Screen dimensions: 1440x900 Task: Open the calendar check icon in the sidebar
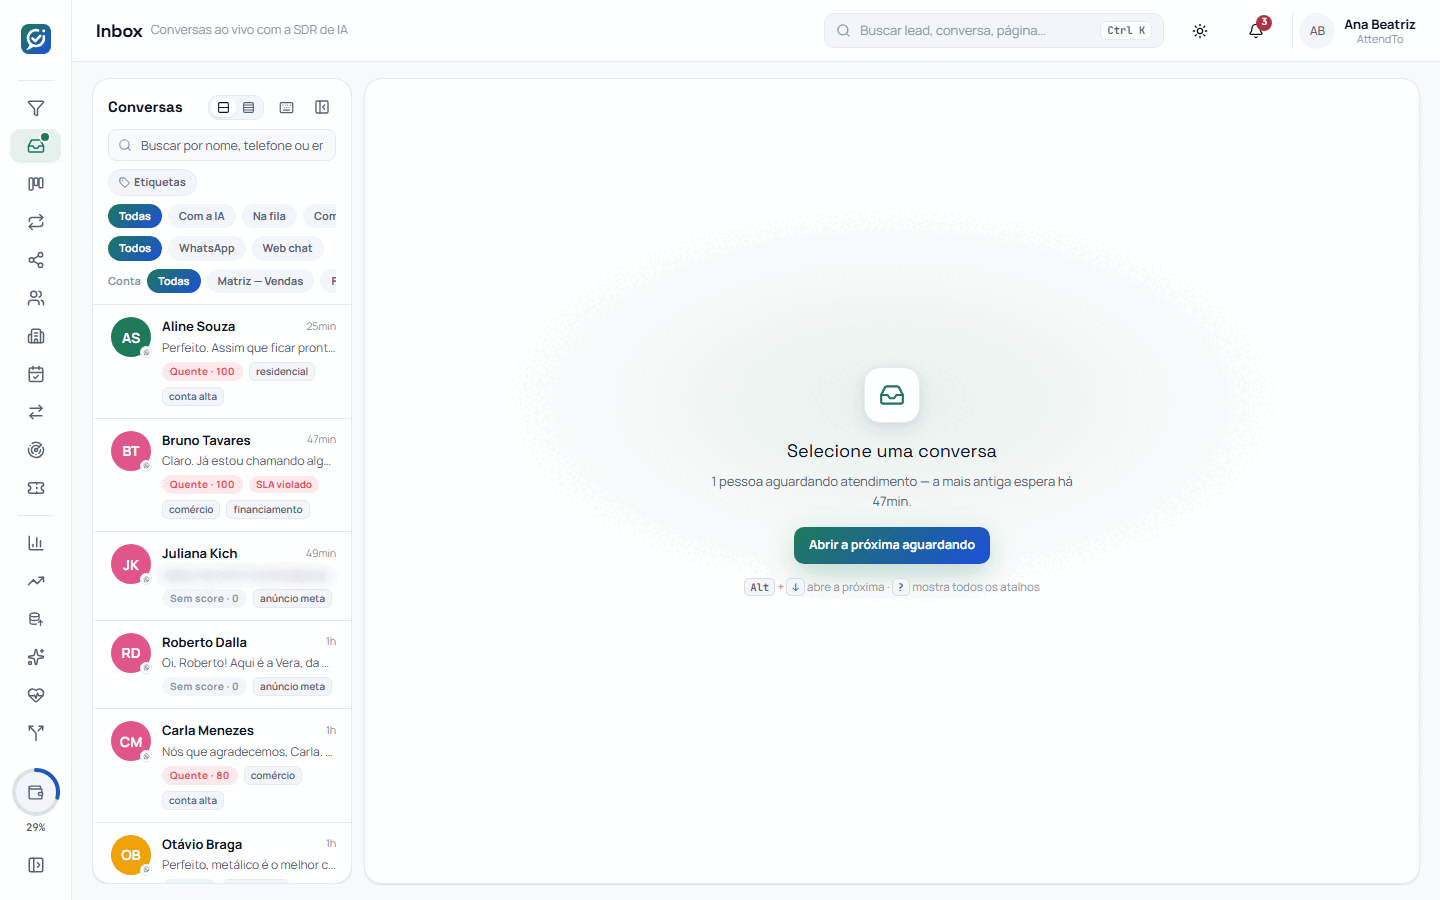[x=36, y=374]
